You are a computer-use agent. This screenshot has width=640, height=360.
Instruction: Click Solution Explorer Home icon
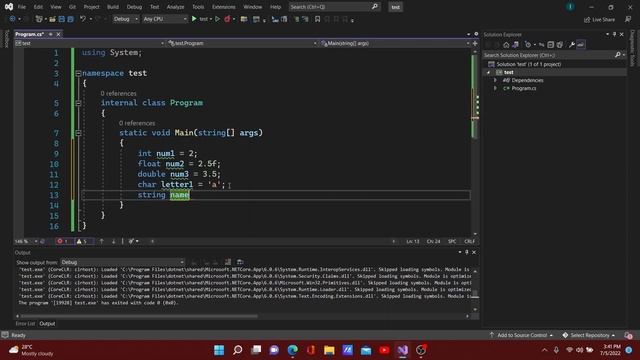[506, 45]
